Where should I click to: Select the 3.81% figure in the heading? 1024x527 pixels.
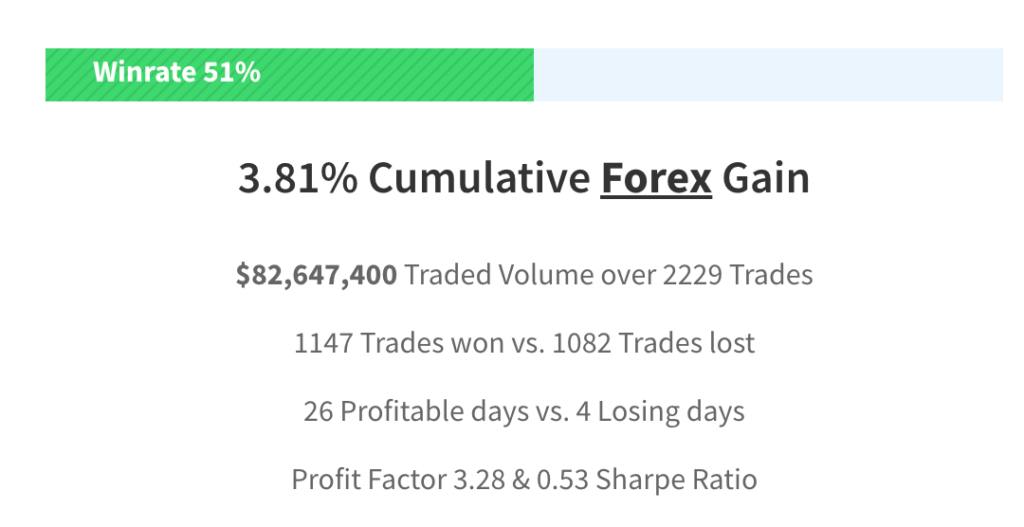pos(298,178)
